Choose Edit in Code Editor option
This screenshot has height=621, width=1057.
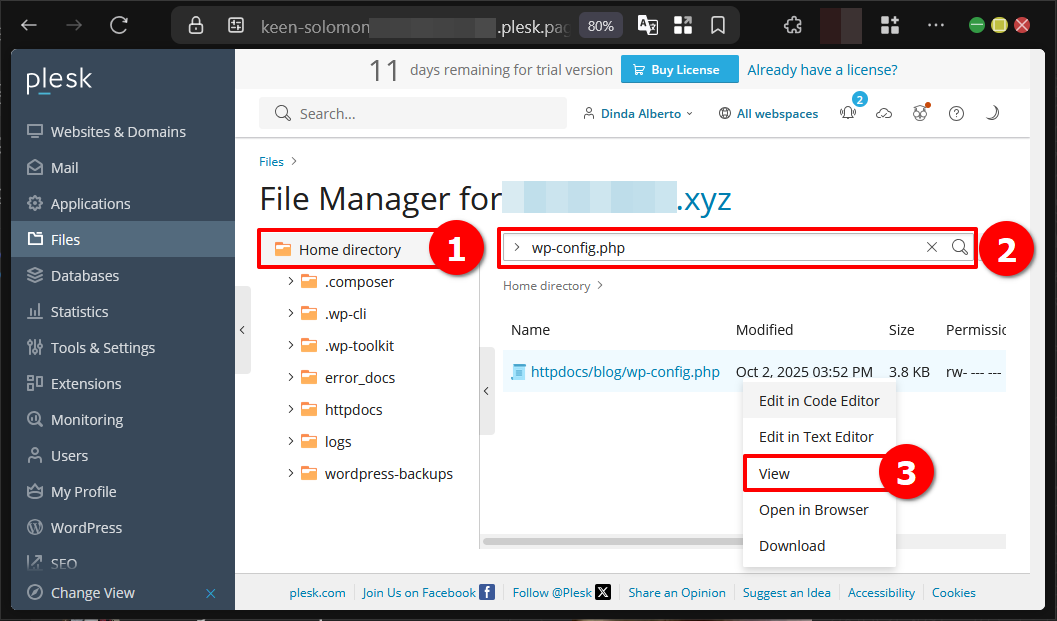(818, 401)
